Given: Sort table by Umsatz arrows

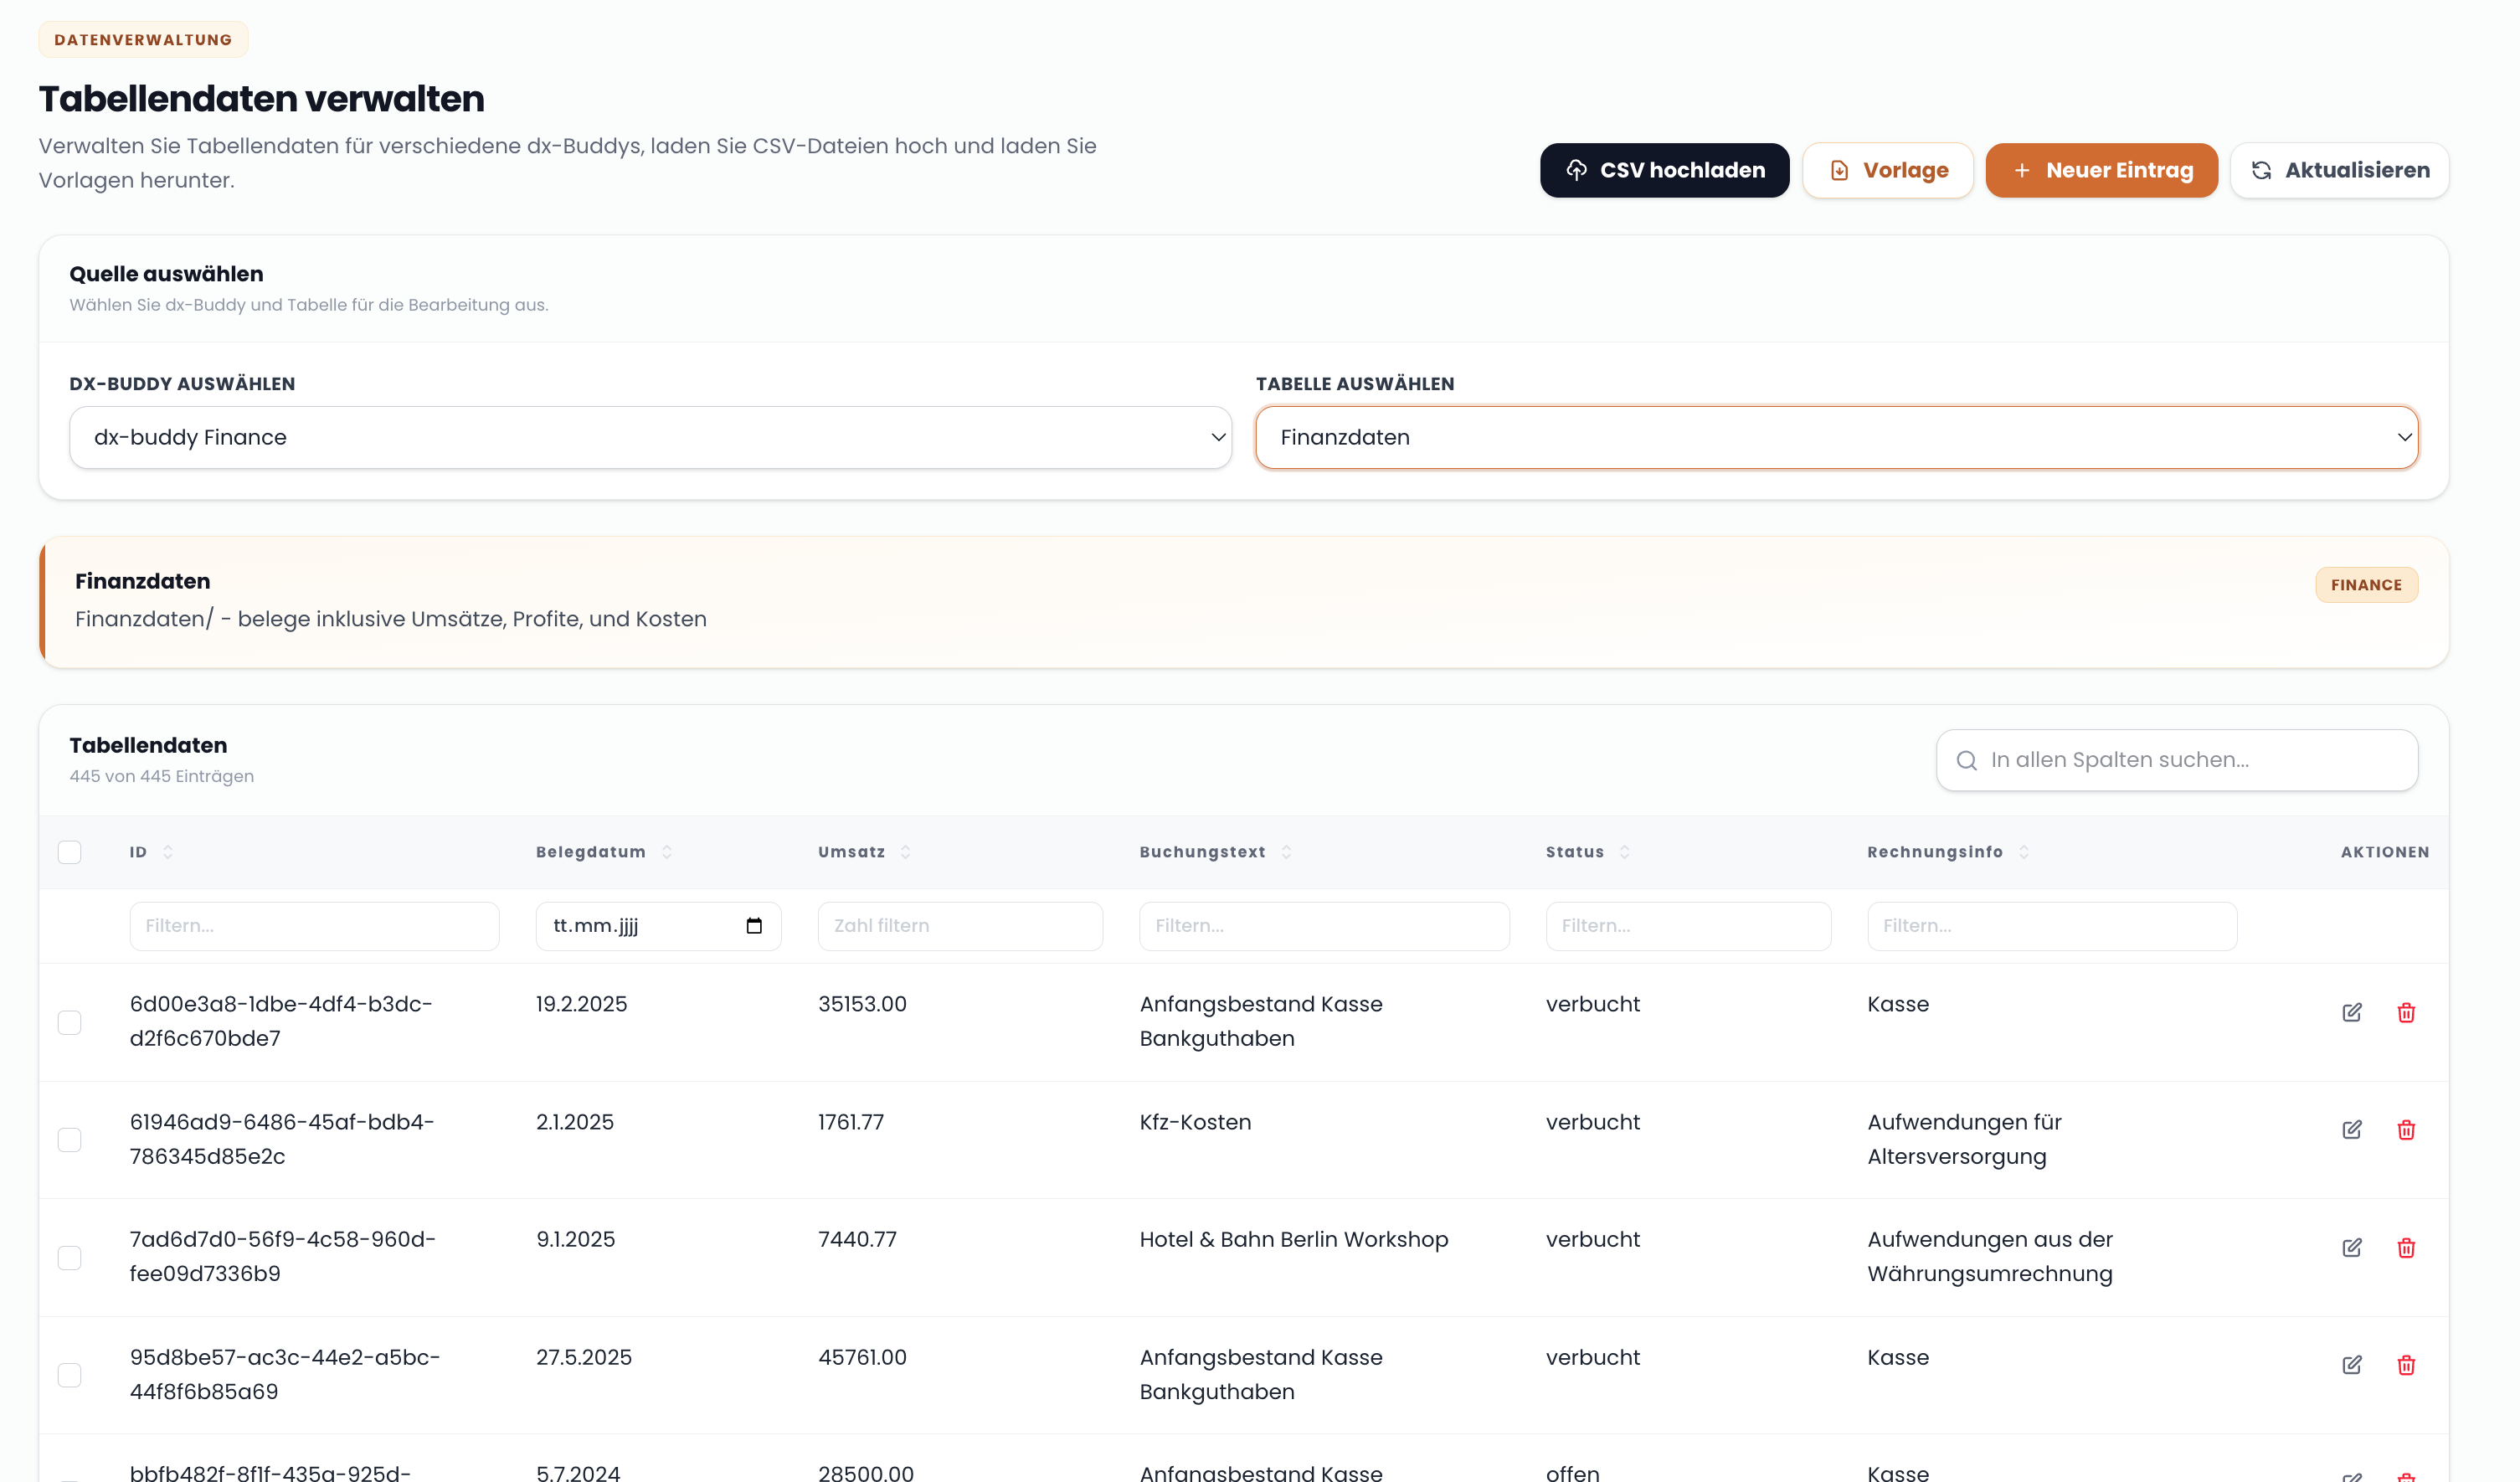Looking at the screenshot, I should click(905, 852).
